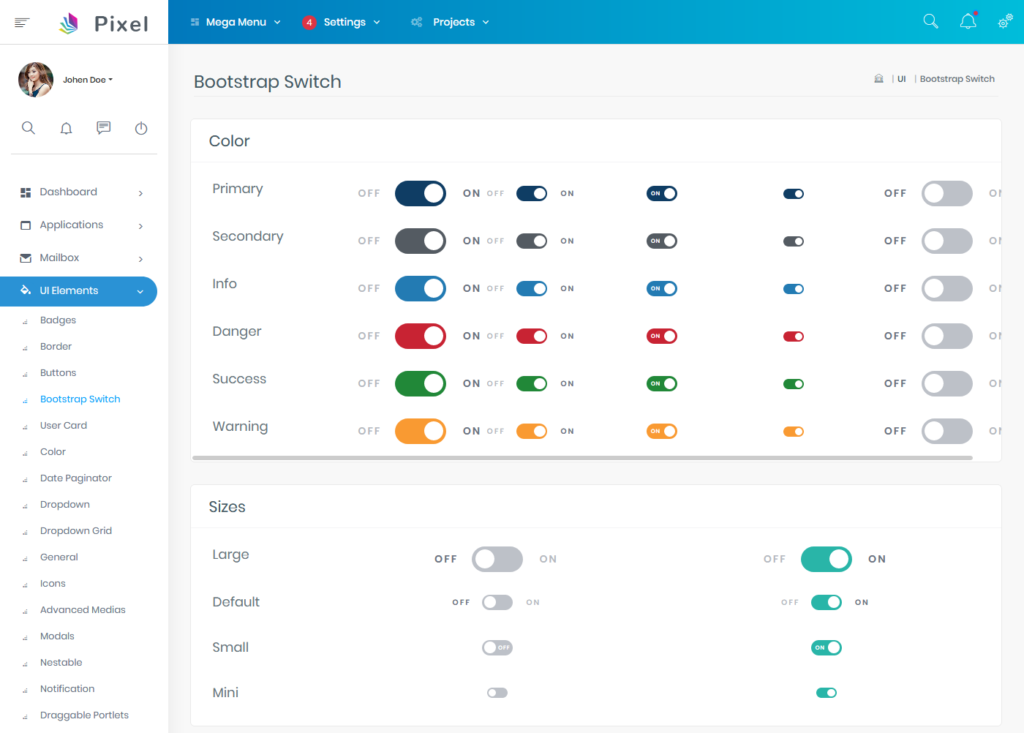Click the chat messages icon under the profile
The width and height of the screenshot is (1024, 733).
click(103, 128)
